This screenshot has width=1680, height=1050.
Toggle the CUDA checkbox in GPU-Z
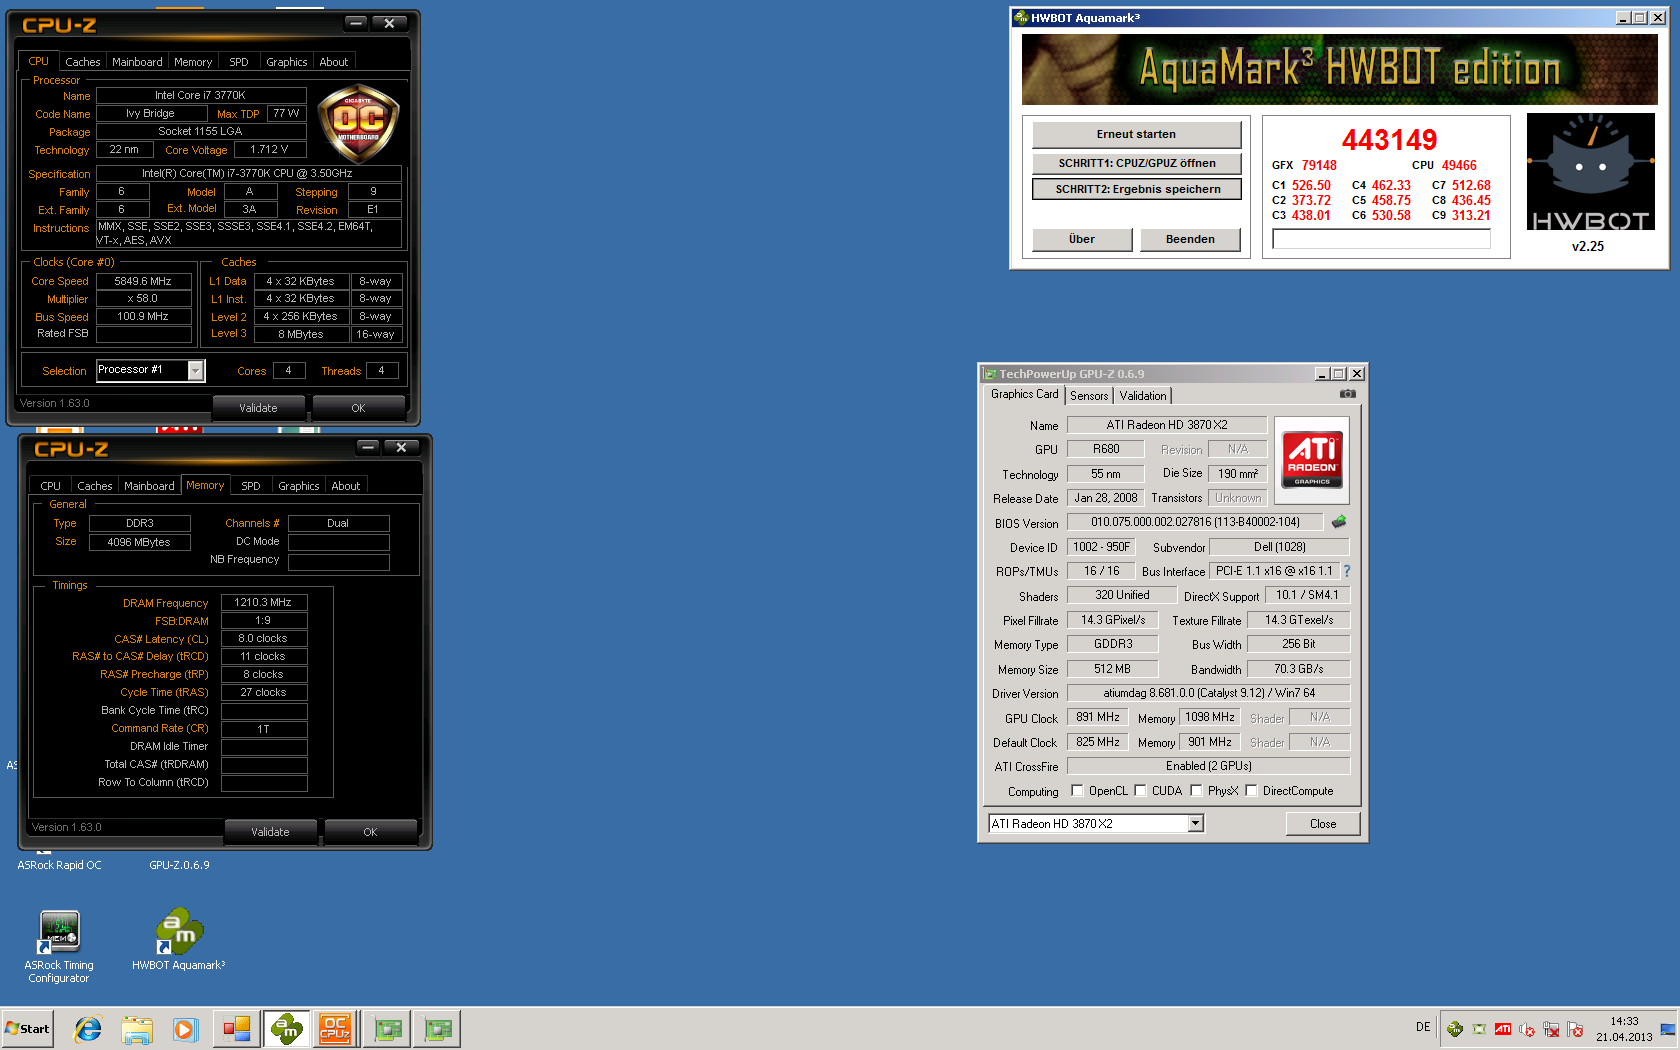1140,790
